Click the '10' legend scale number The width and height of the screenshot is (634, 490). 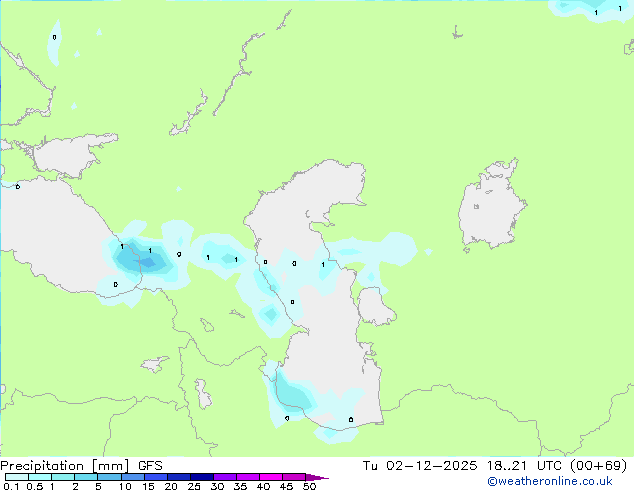125,486
